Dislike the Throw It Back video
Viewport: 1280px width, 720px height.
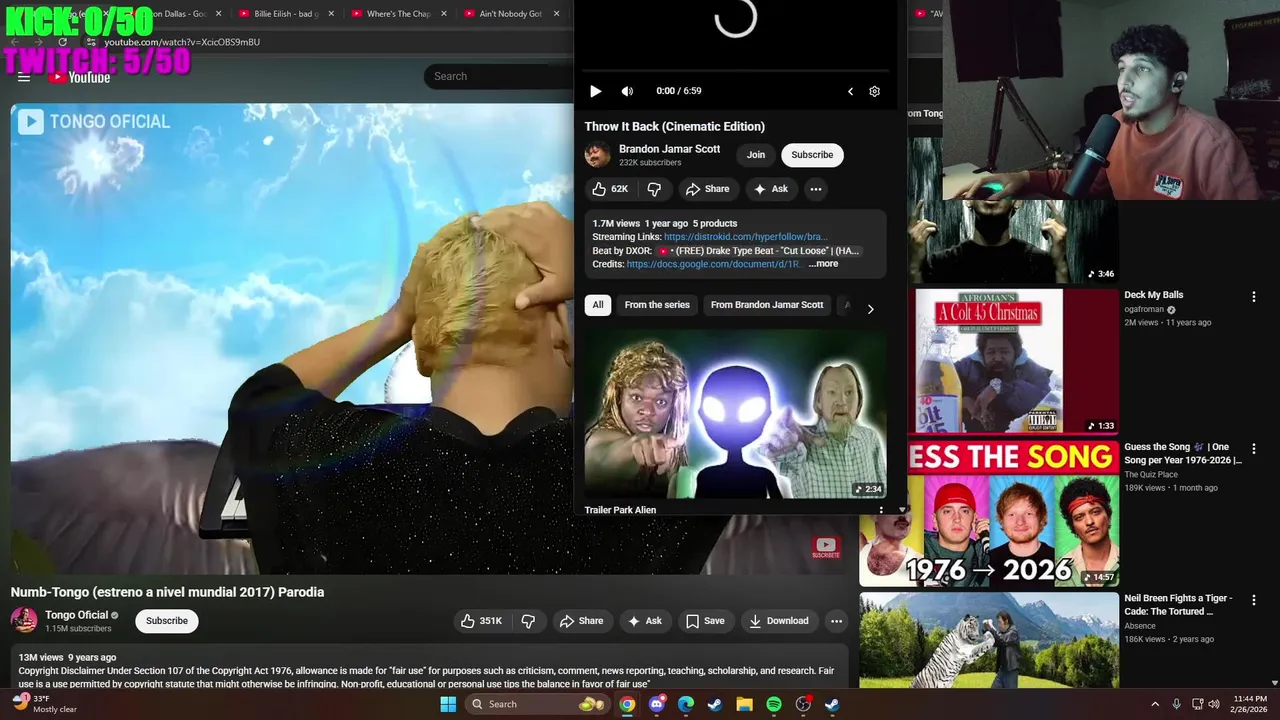654,189
